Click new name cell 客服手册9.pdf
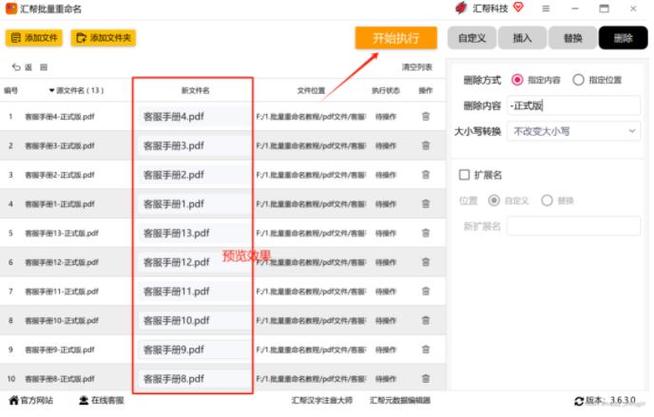Screen dimensions: 654x417 (193, 350)
